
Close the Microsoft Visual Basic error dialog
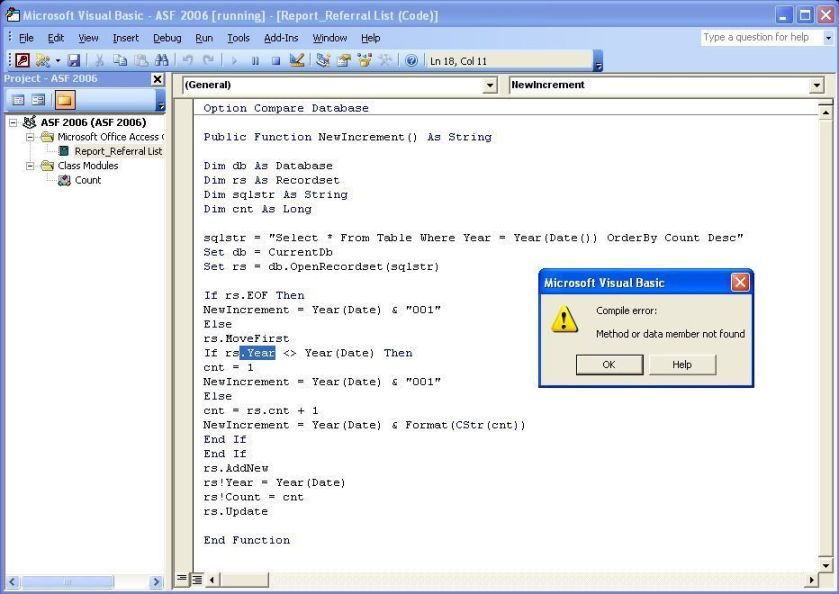click(739, 282)
